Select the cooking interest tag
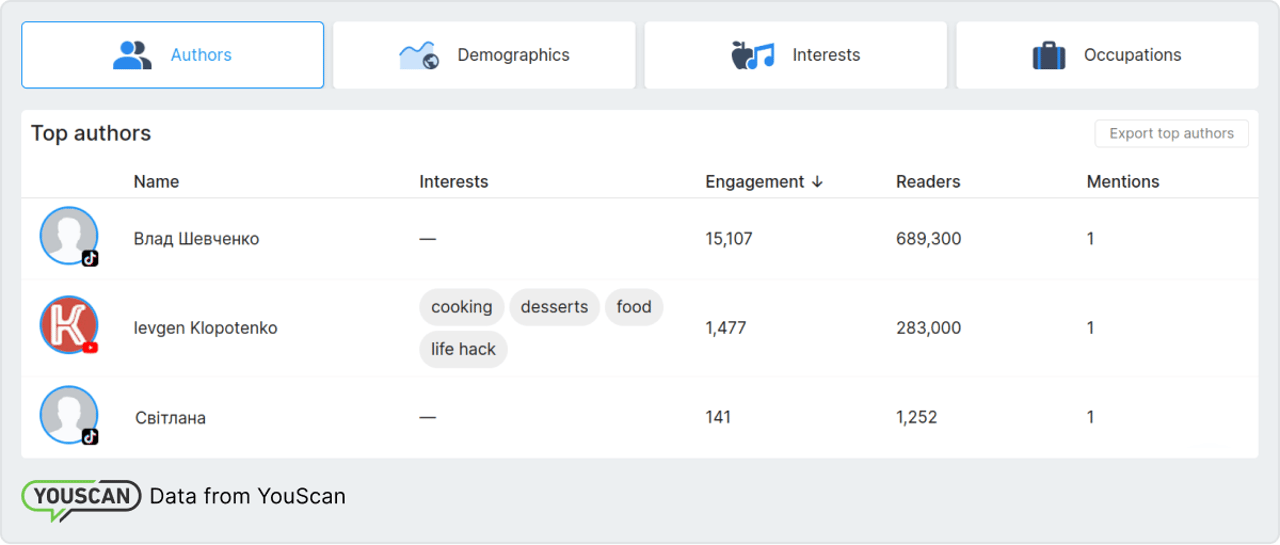Screen dimensions: 1280x545 461,307
